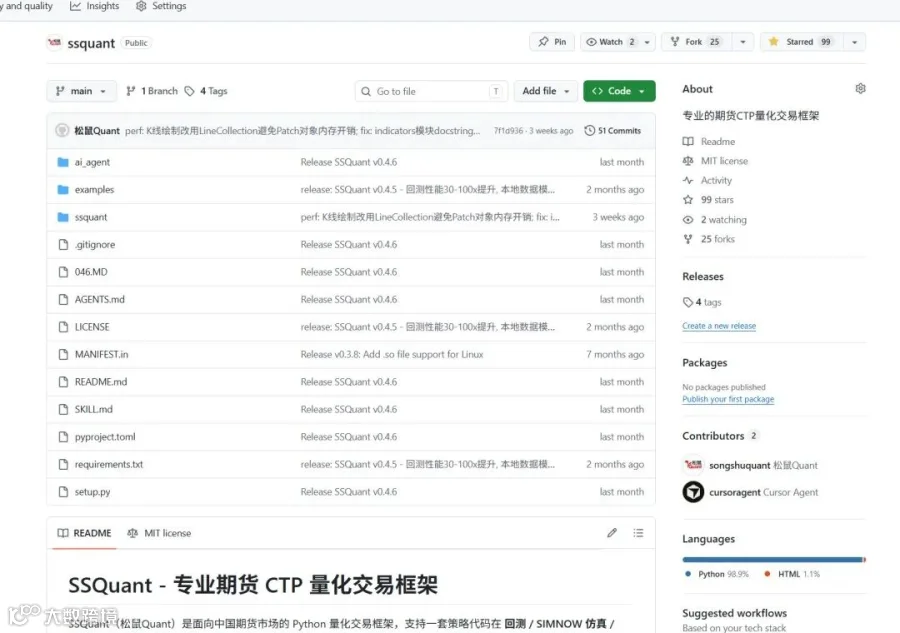Open the MANIFEST.in file
This screenshot has width=900, height=633.
101,355
